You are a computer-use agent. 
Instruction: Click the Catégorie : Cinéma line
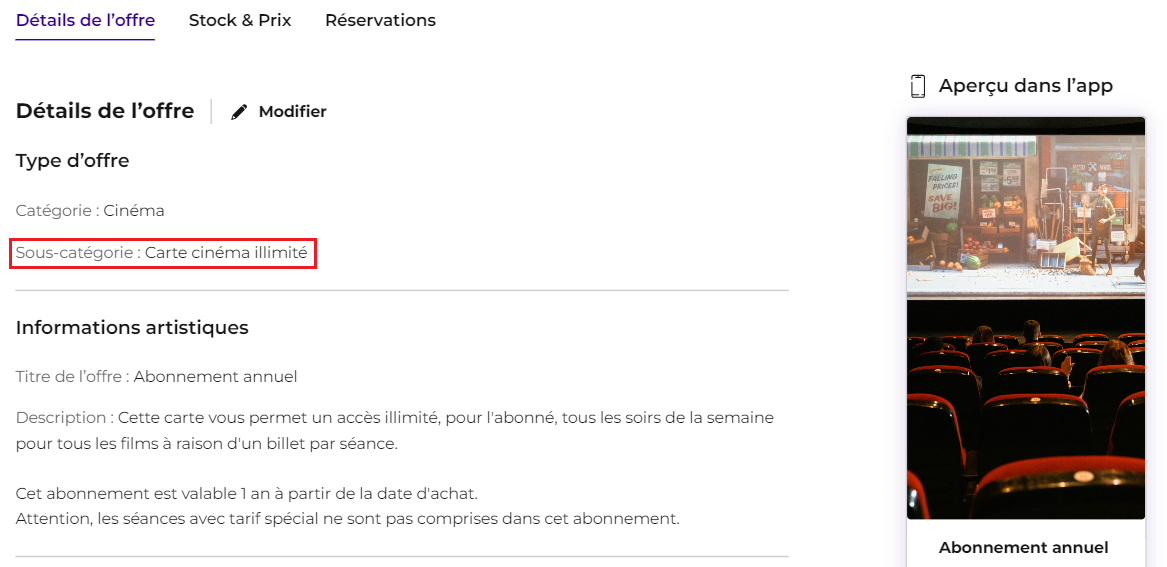coord(90,211)
